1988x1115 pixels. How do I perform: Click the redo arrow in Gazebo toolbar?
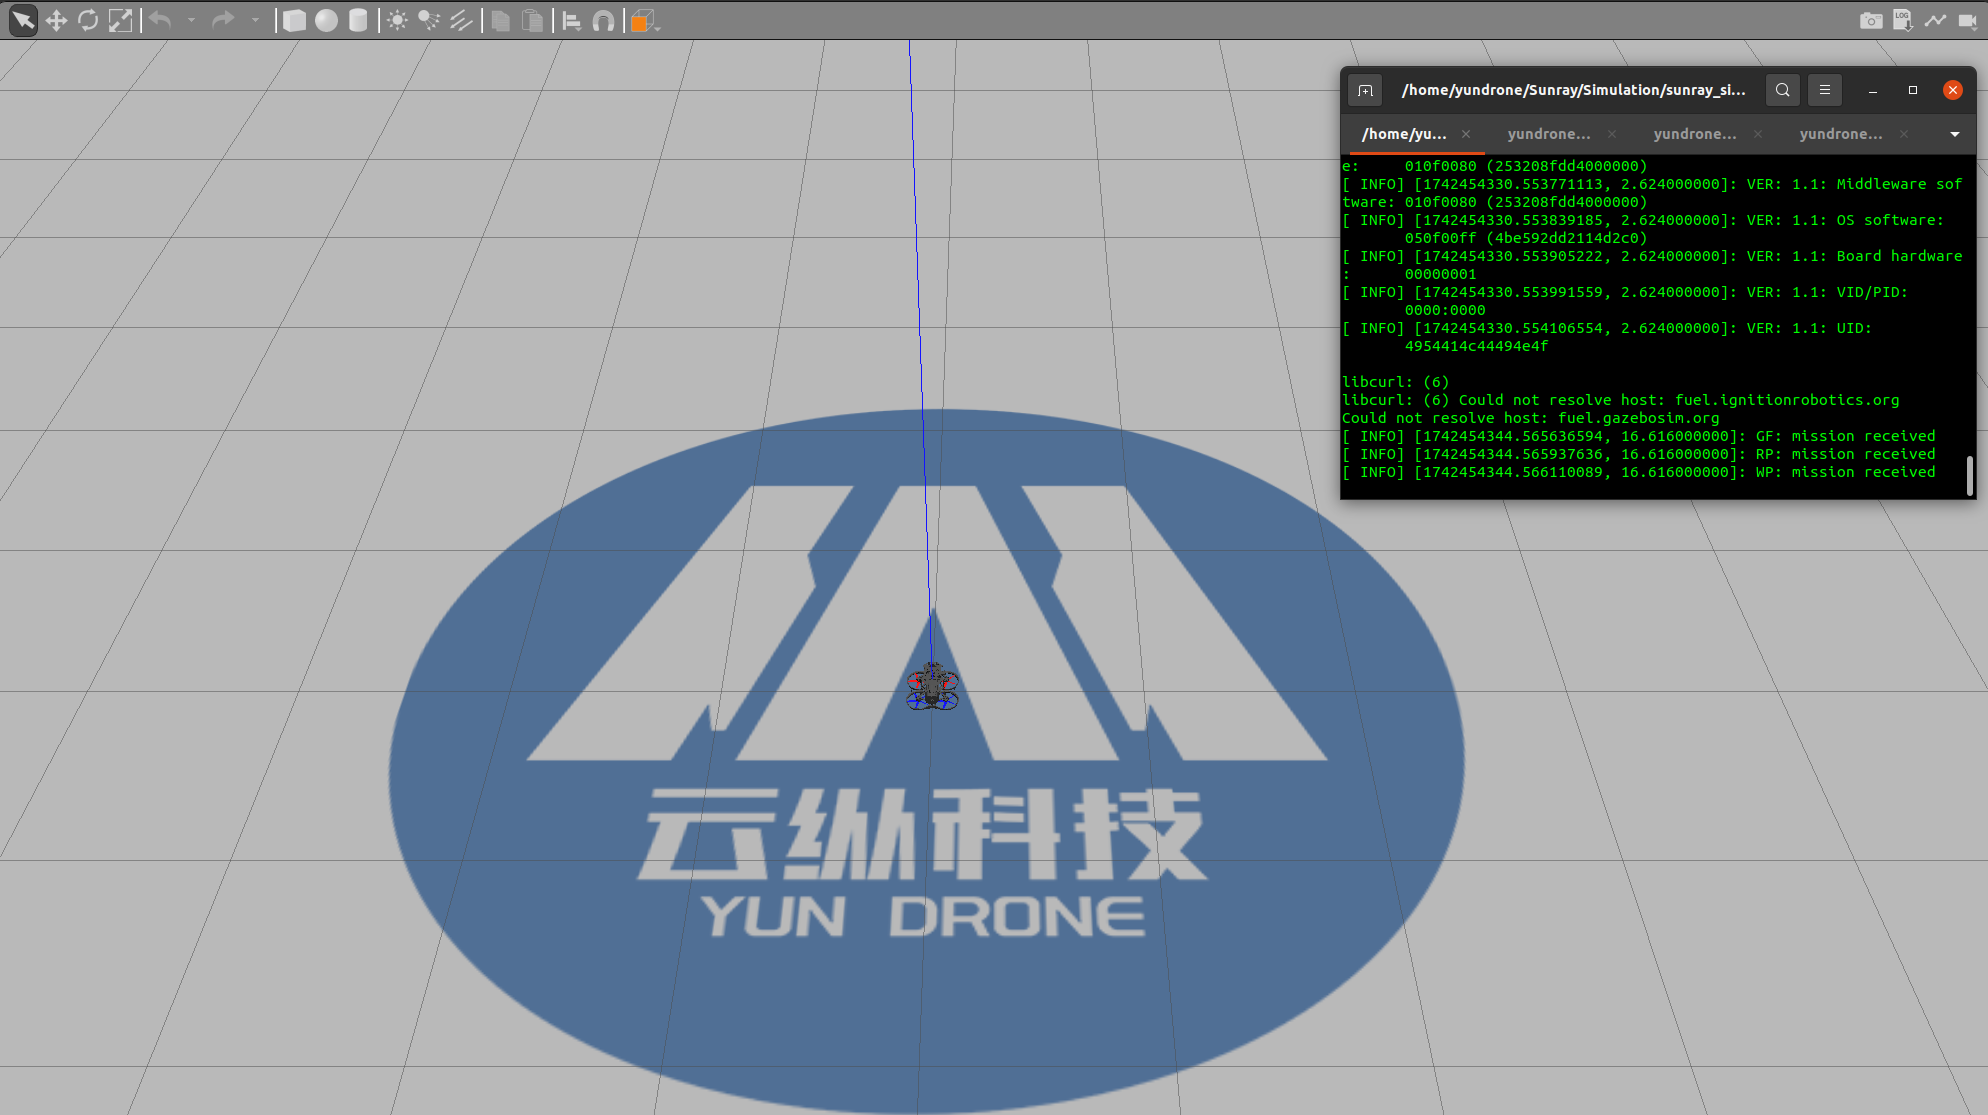coord(223,20)
